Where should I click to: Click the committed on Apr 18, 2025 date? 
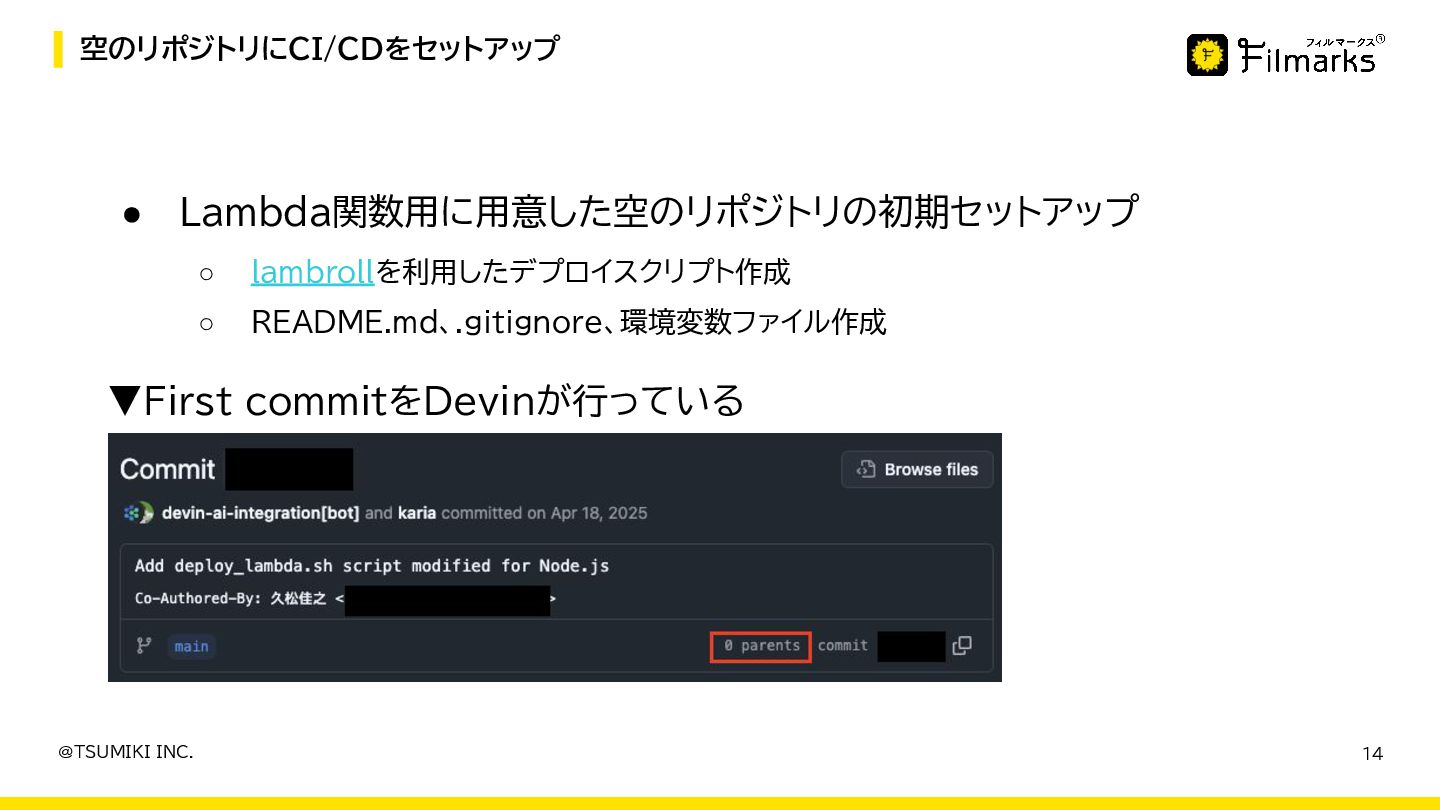click(x=544, y=513)
